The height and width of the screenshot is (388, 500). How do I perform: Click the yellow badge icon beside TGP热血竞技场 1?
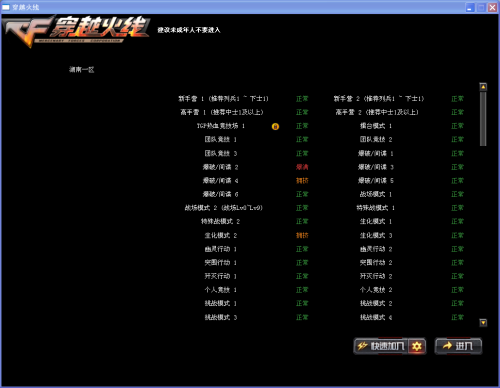[275, 126]
